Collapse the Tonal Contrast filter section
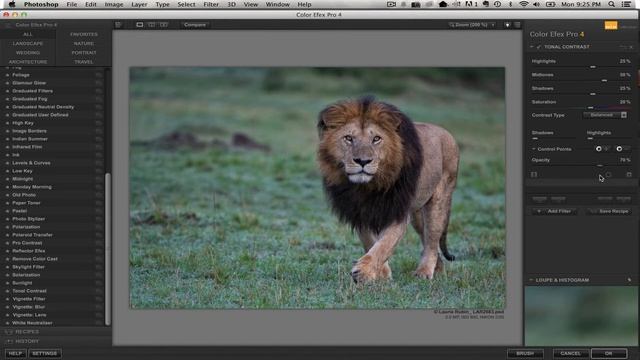The width and height of the screenshot is (640, 360). point(532,47)
